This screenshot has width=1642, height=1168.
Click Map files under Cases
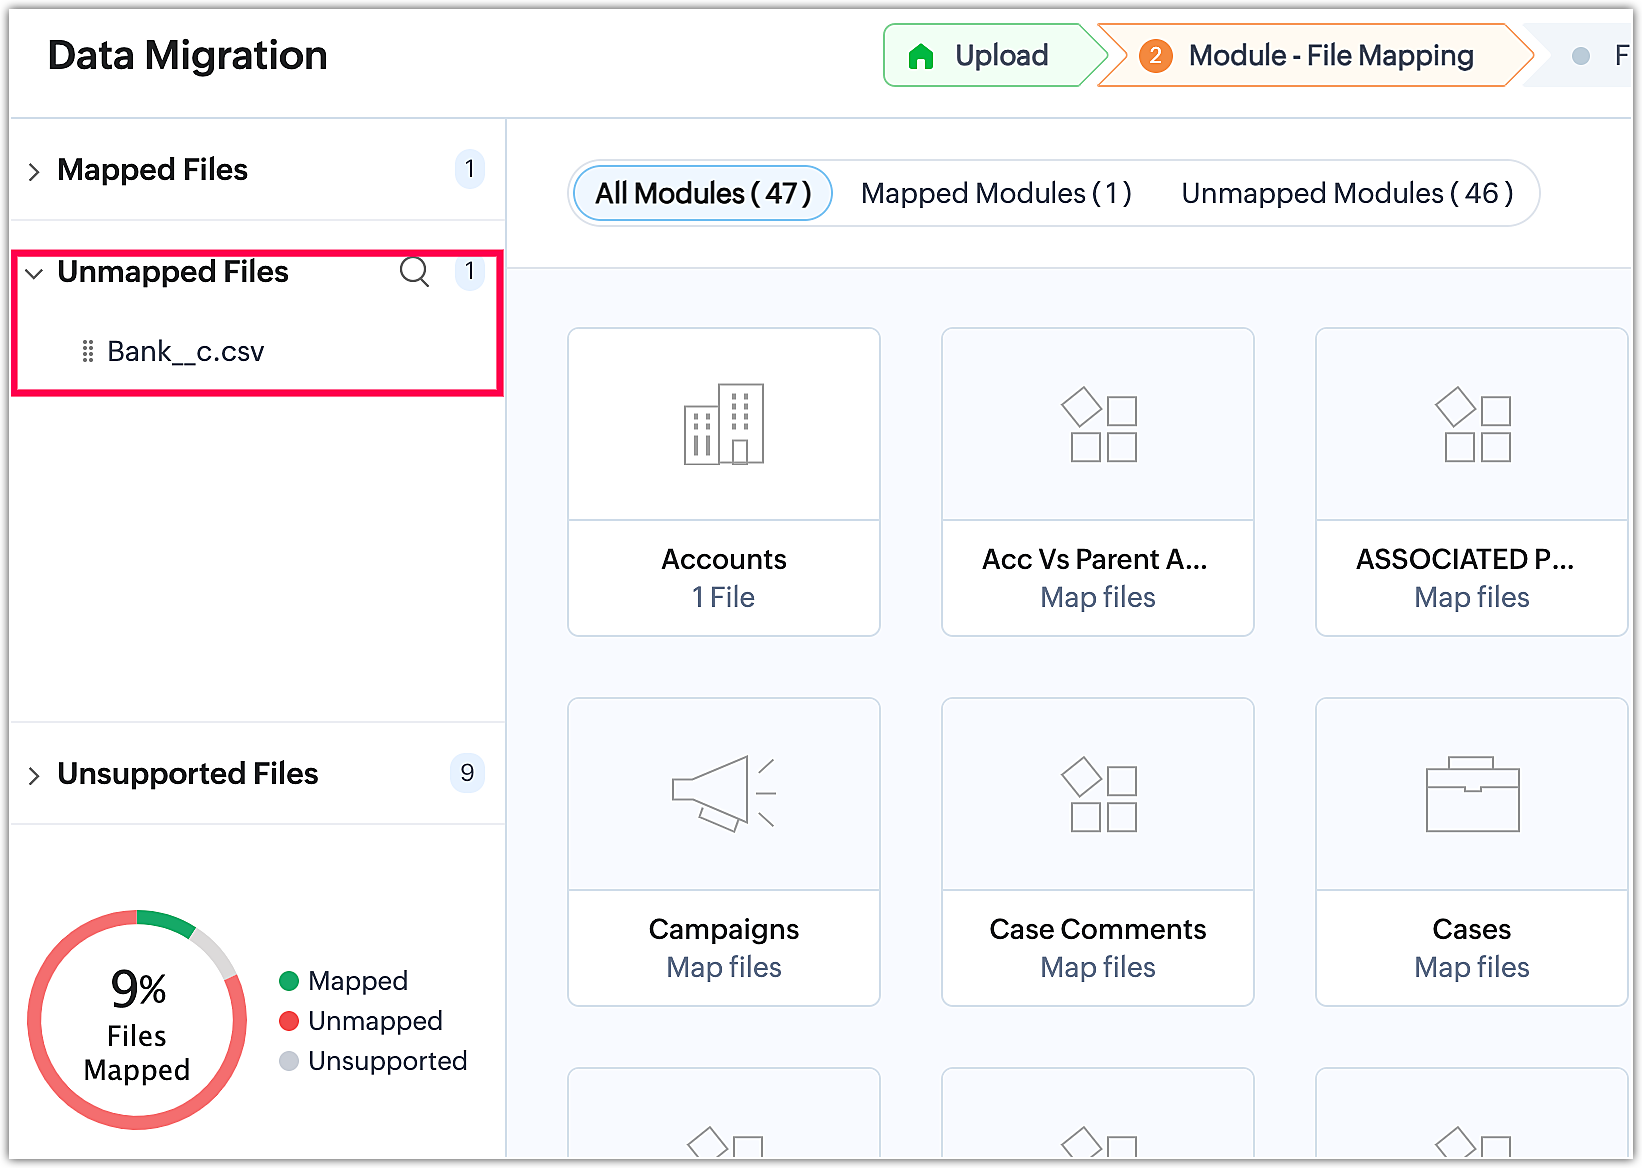click(1471, 967)
